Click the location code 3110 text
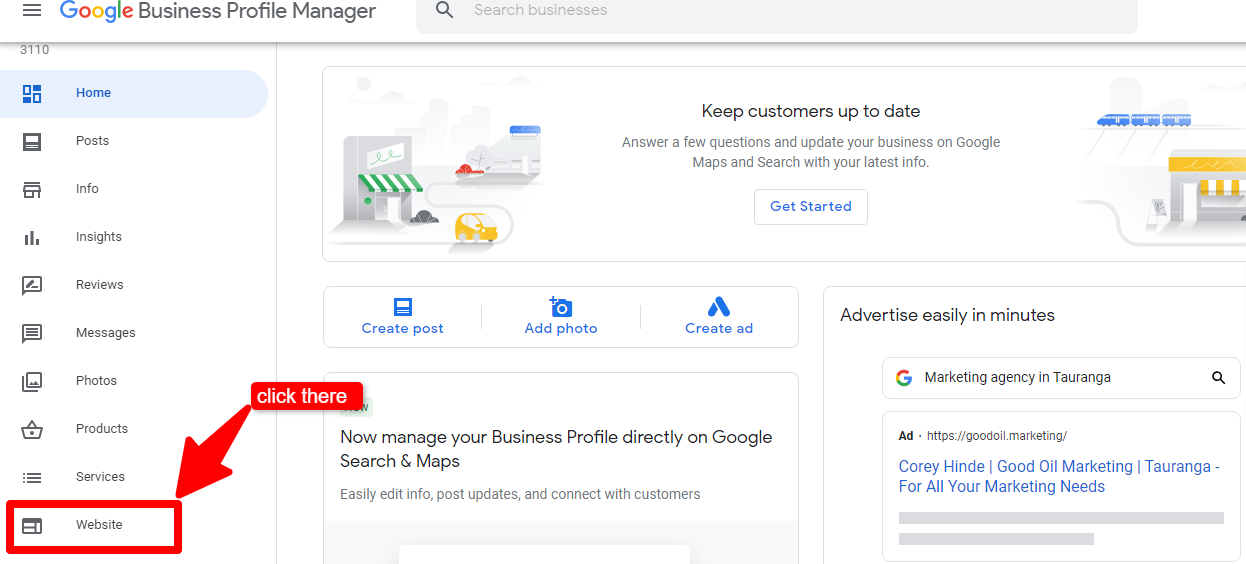Image resolution: width=1246 pixels, height=564 pixels. point(34,50)
